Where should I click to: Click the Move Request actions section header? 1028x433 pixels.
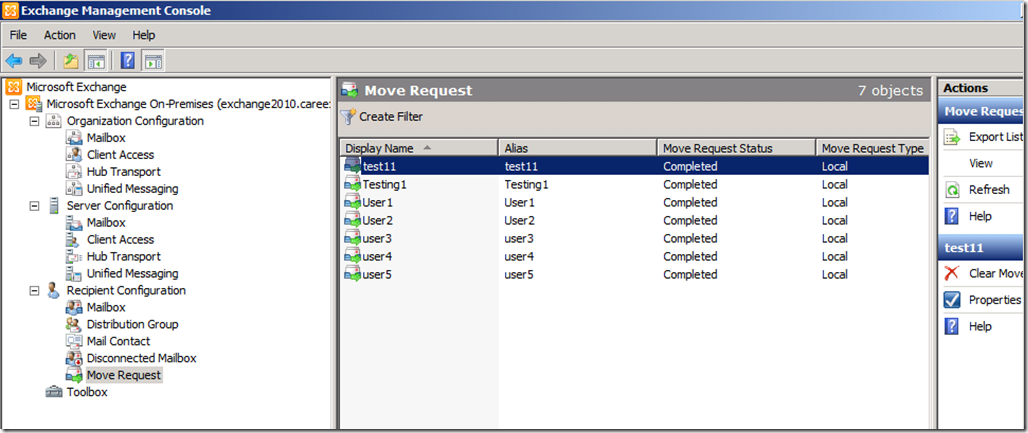pyautogui.click(x=980, y=112)
